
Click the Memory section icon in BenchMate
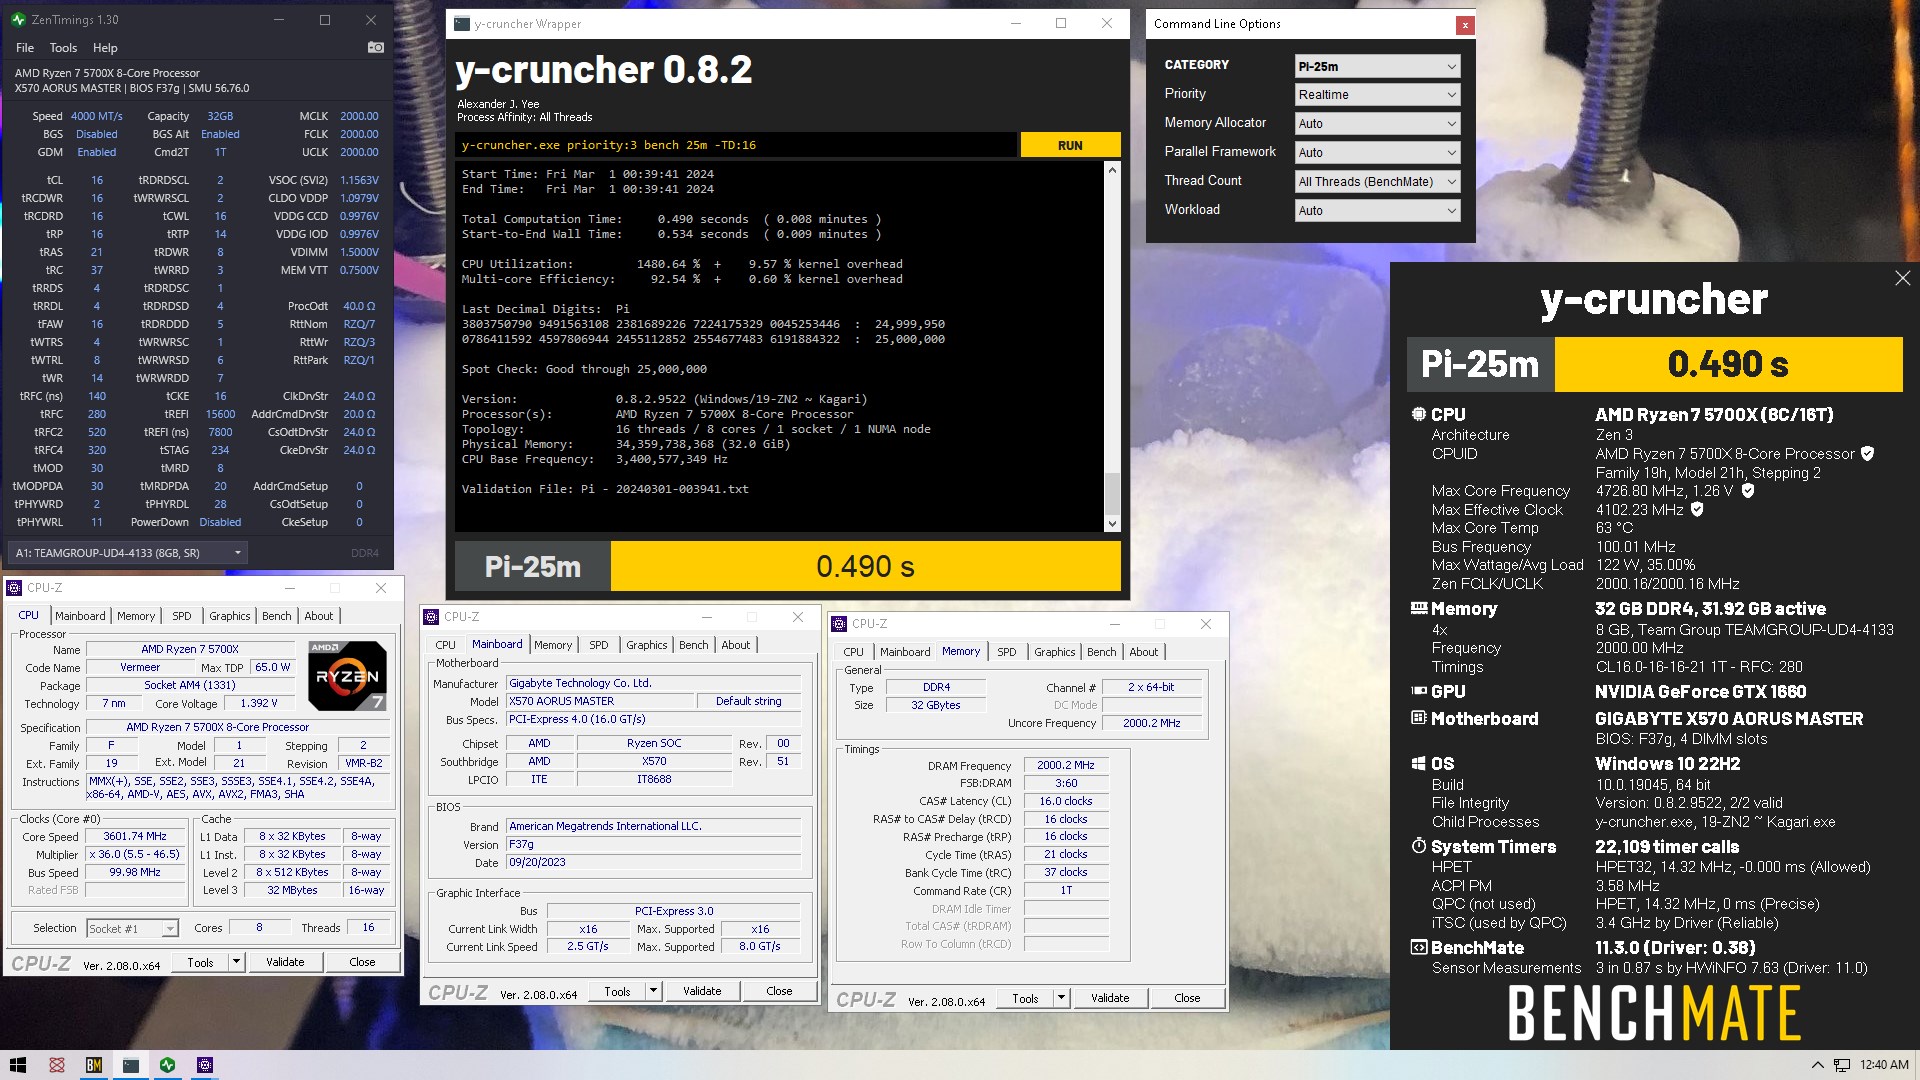(1418, 608)
